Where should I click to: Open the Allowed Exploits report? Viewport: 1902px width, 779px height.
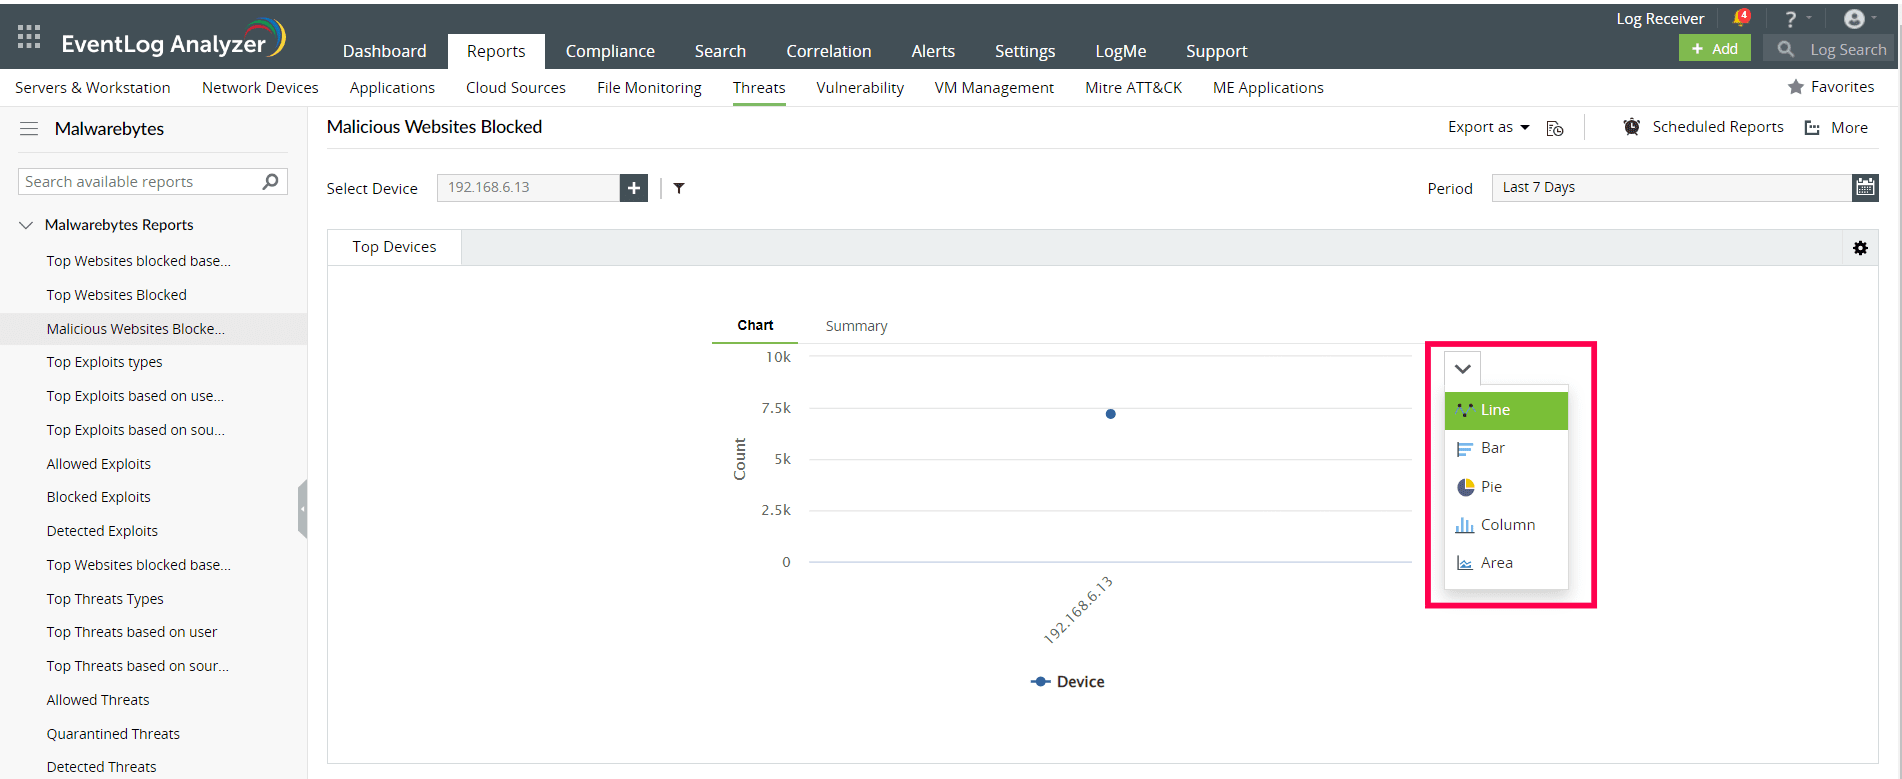pyautogui.click(x=98, y=464)
